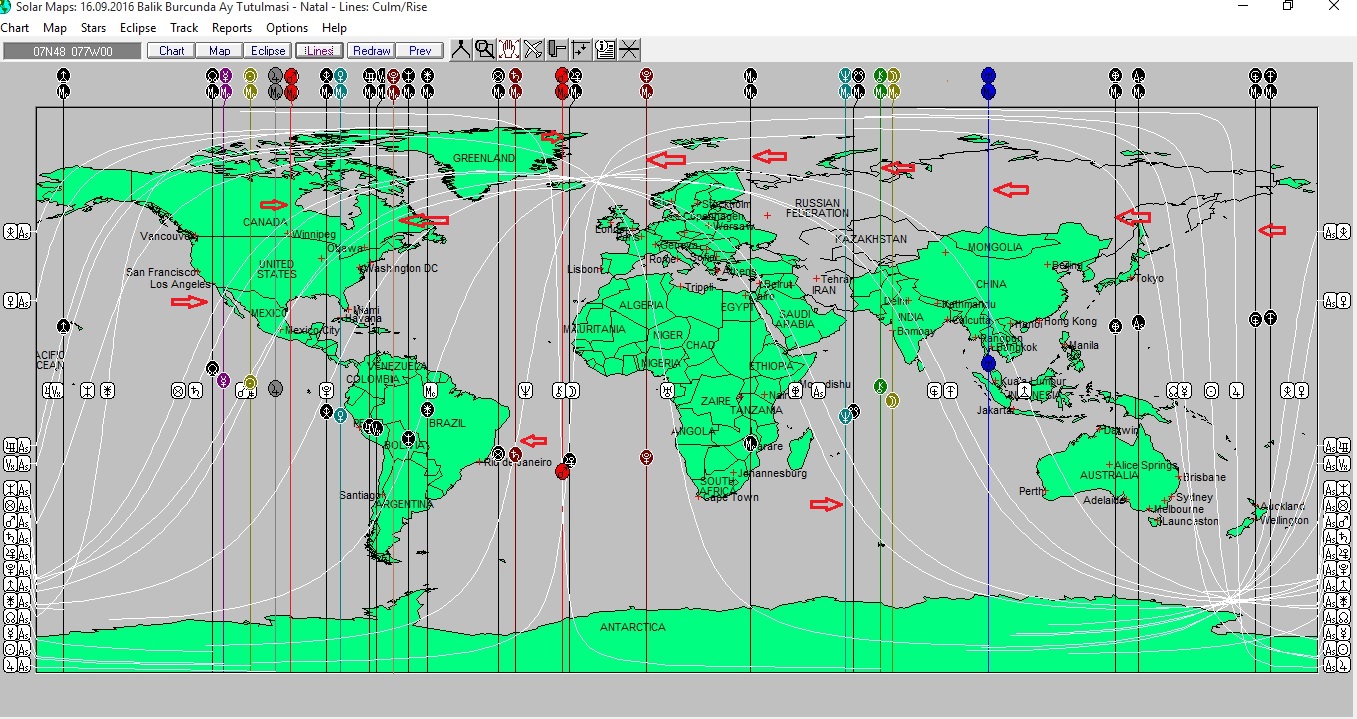Click the Eclipse toolbar button

pos(268,50)
